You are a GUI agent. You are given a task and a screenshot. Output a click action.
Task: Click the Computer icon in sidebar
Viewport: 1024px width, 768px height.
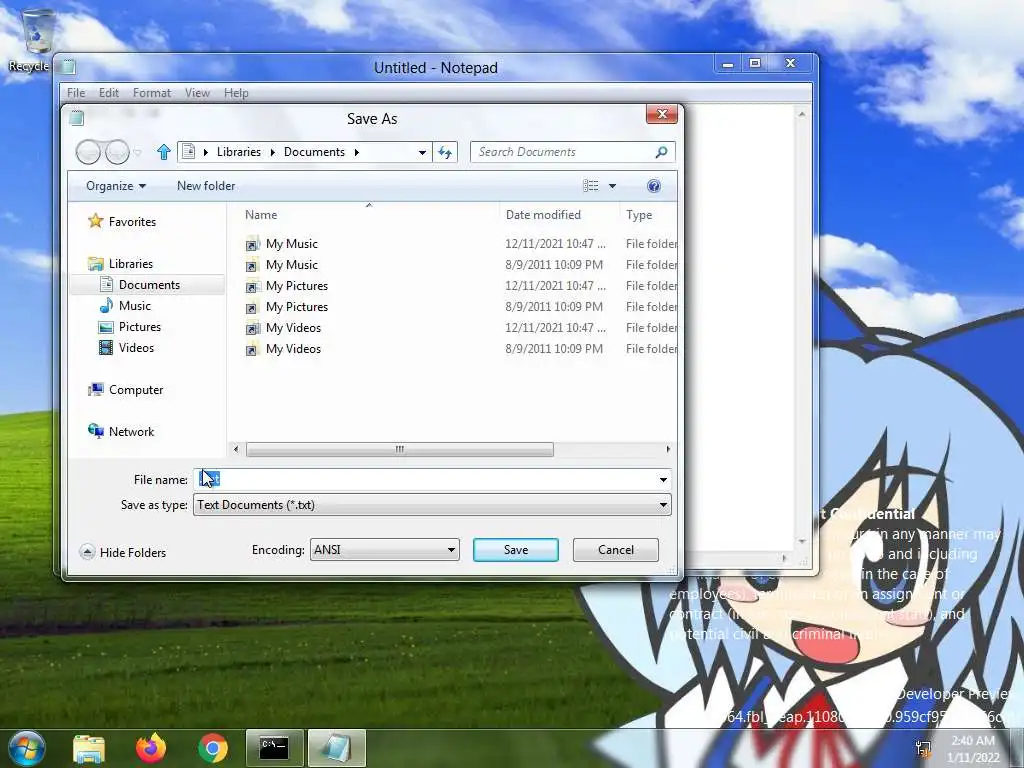(x=95, y=389)
